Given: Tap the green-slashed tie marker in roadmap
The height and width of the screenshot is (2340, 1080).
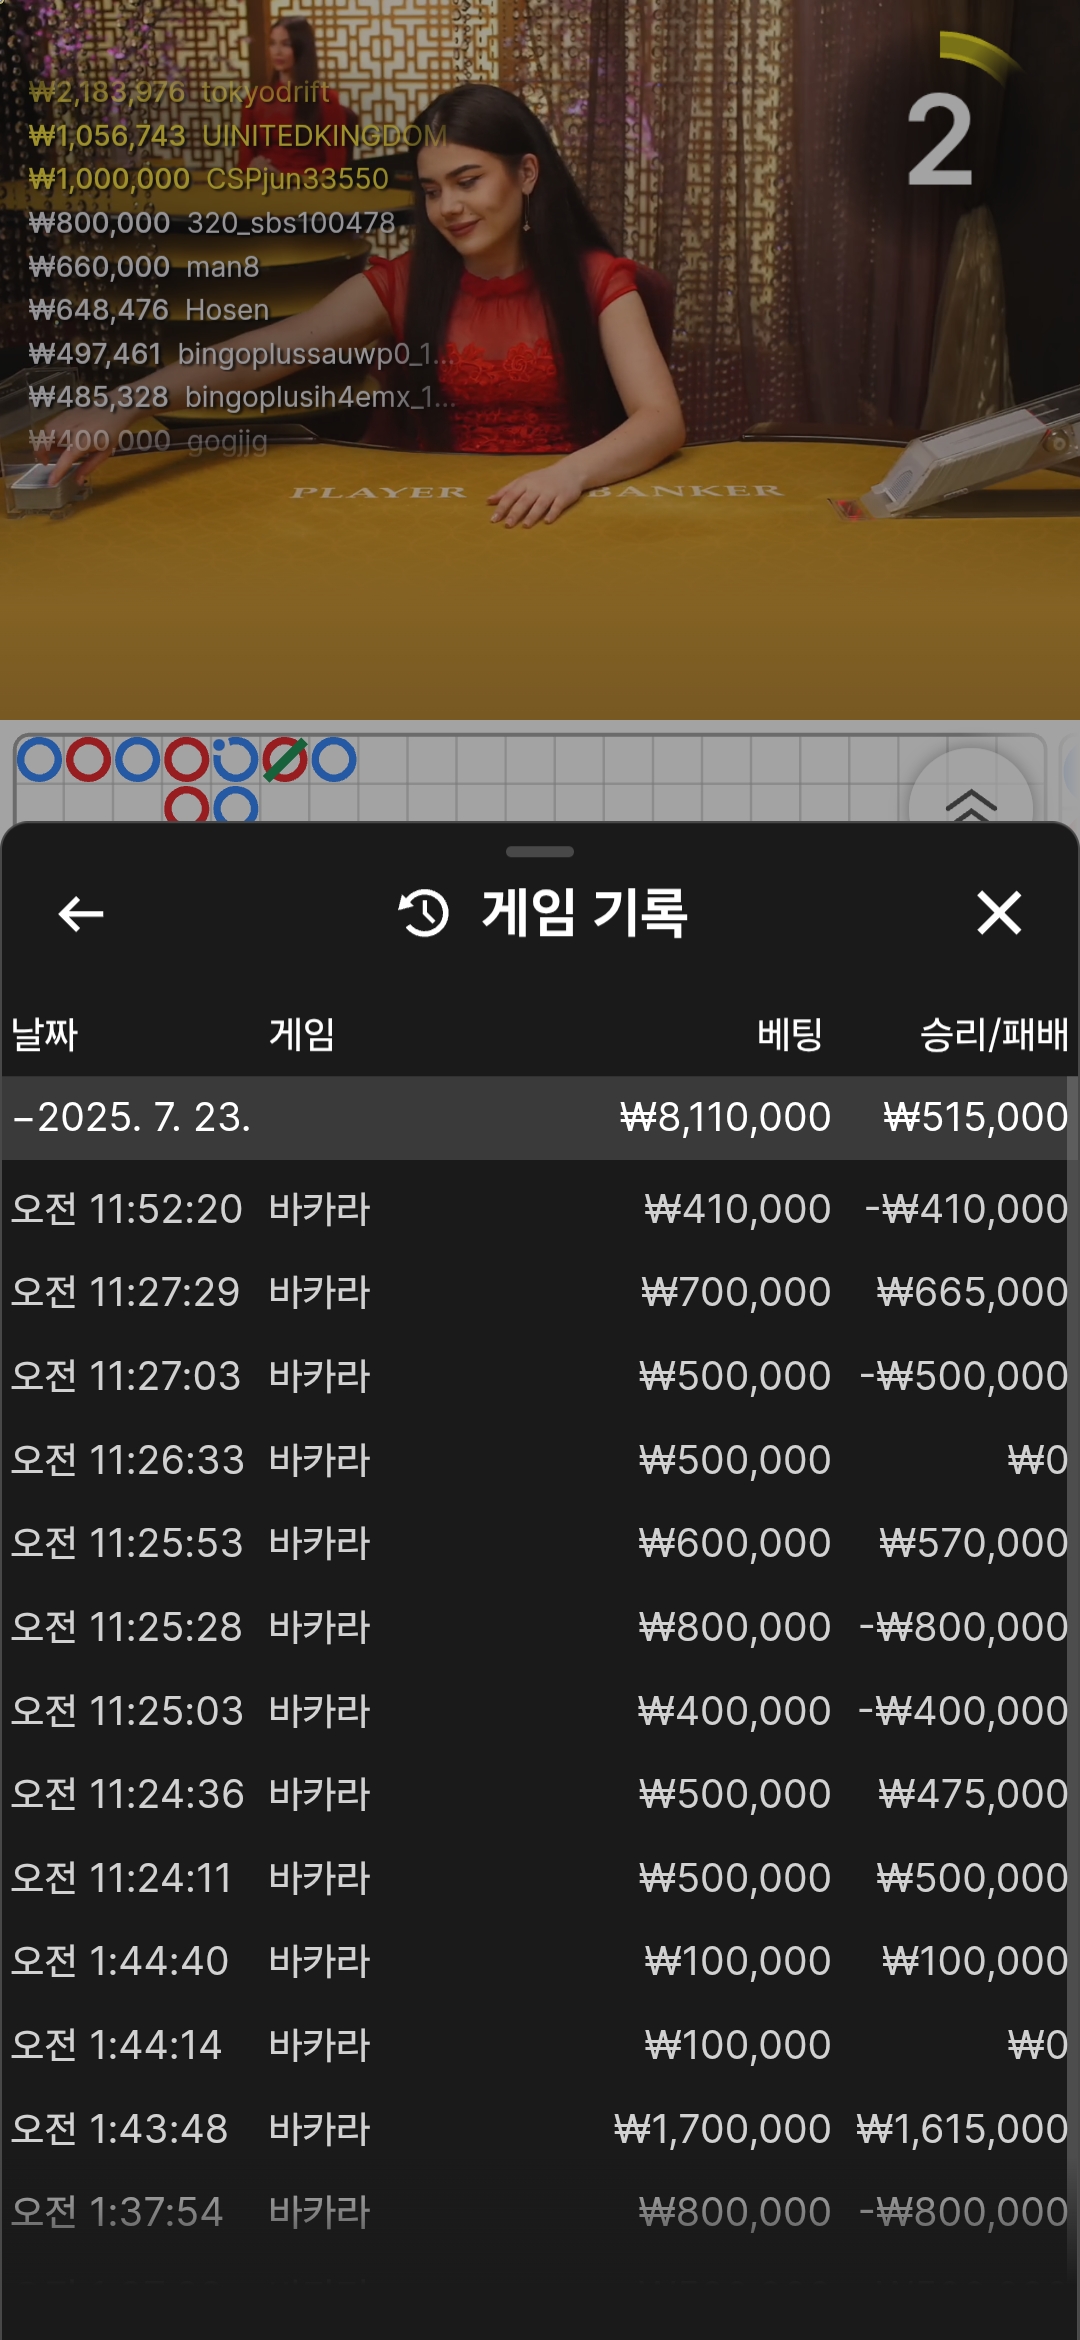Looking at the screenshot, I should coord(284,760).
